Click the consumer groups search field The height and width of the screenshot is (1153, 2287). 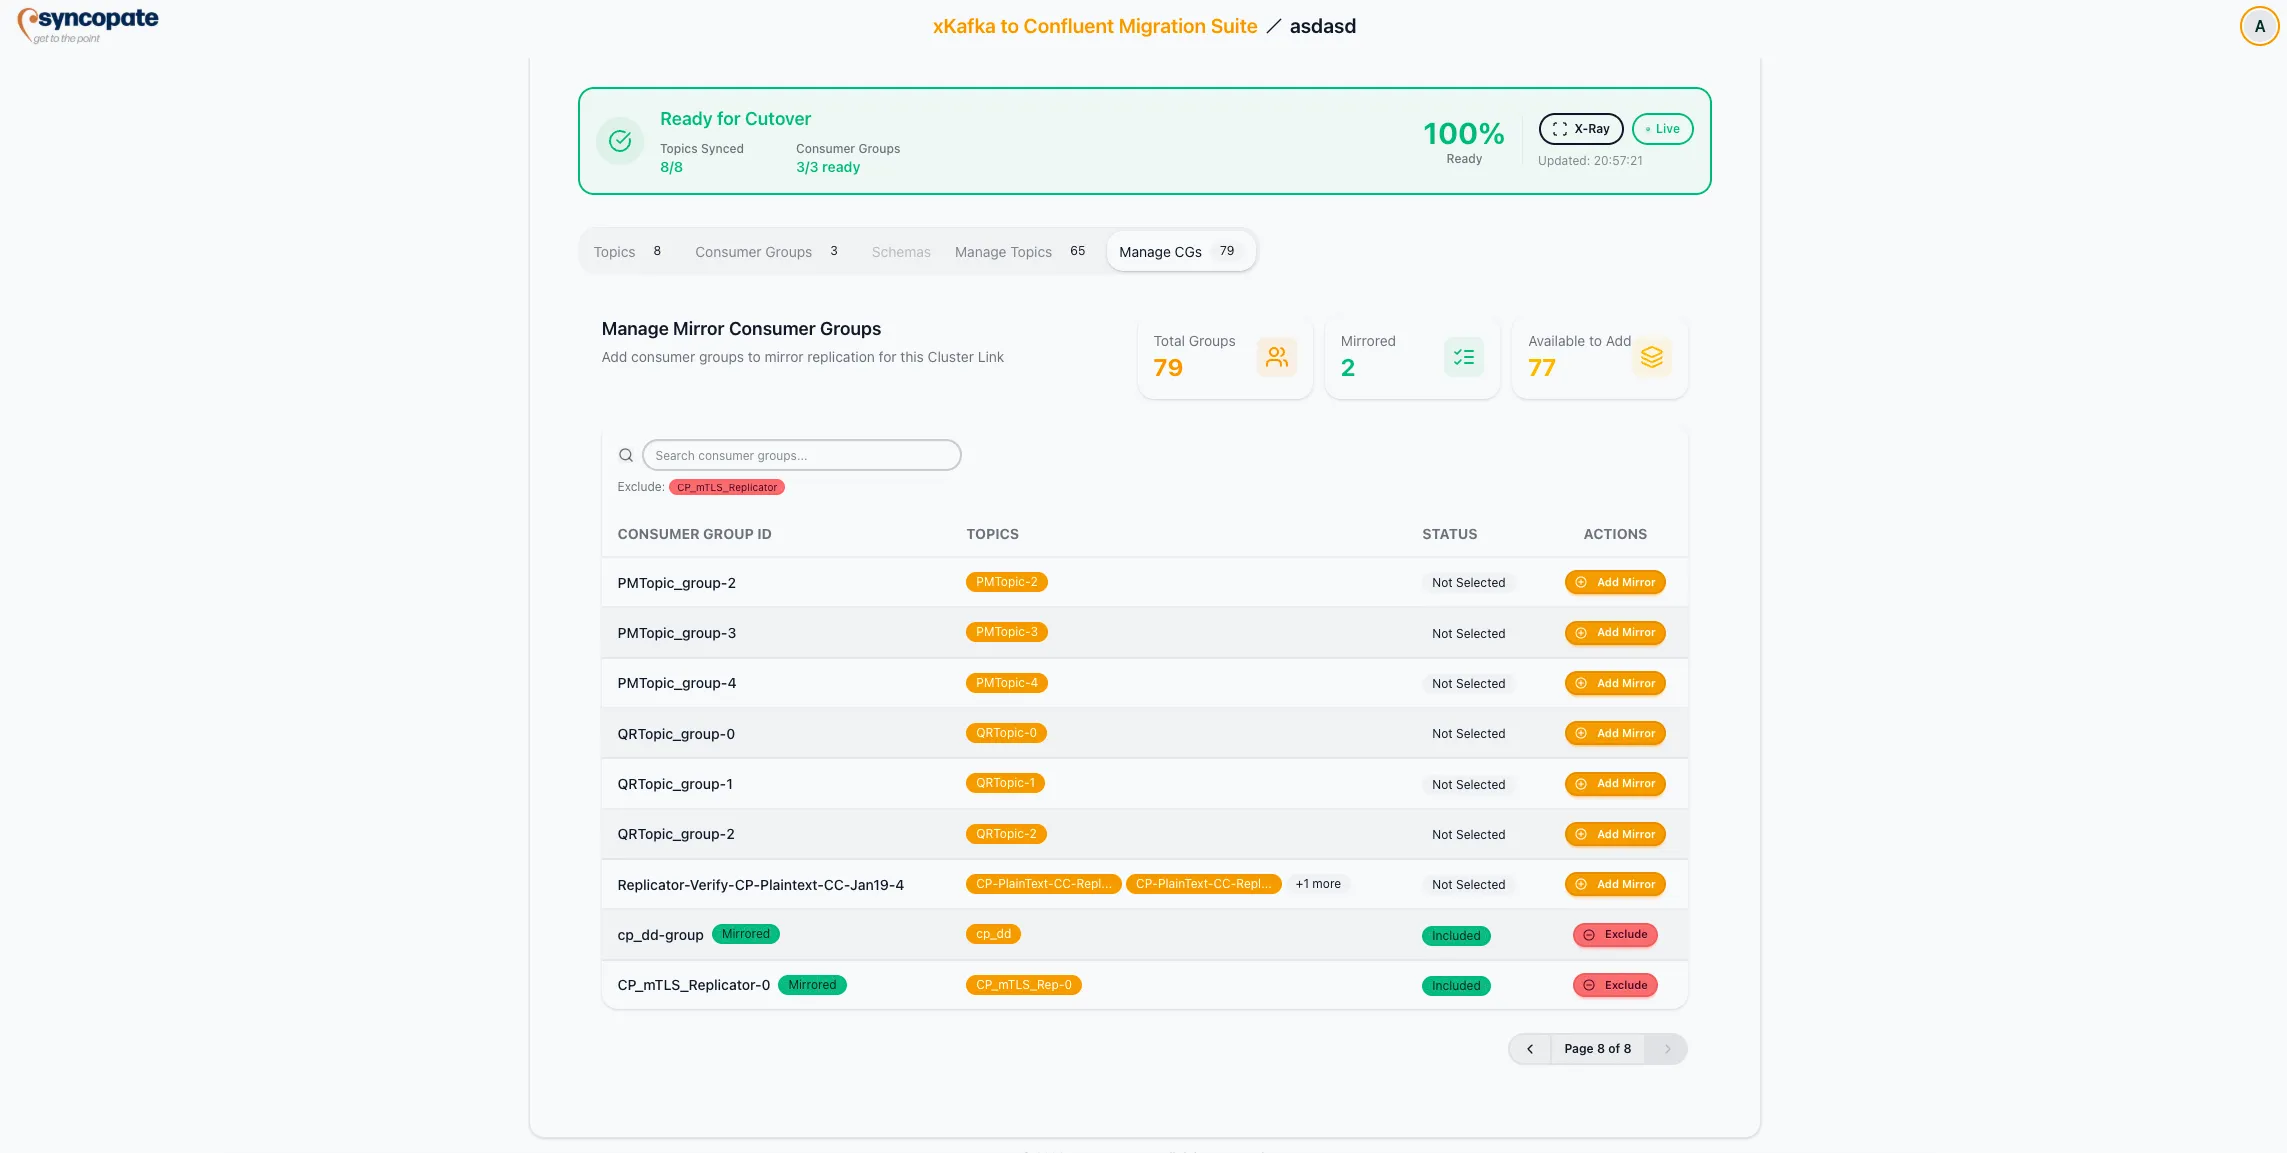tap(800, 455)
